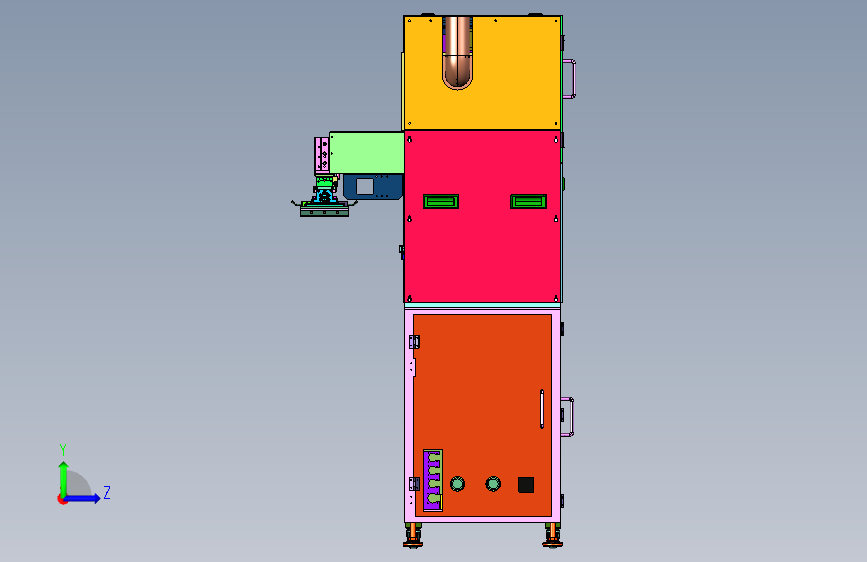
Task: Select the lower pink side handle
Action: (567, 417)
